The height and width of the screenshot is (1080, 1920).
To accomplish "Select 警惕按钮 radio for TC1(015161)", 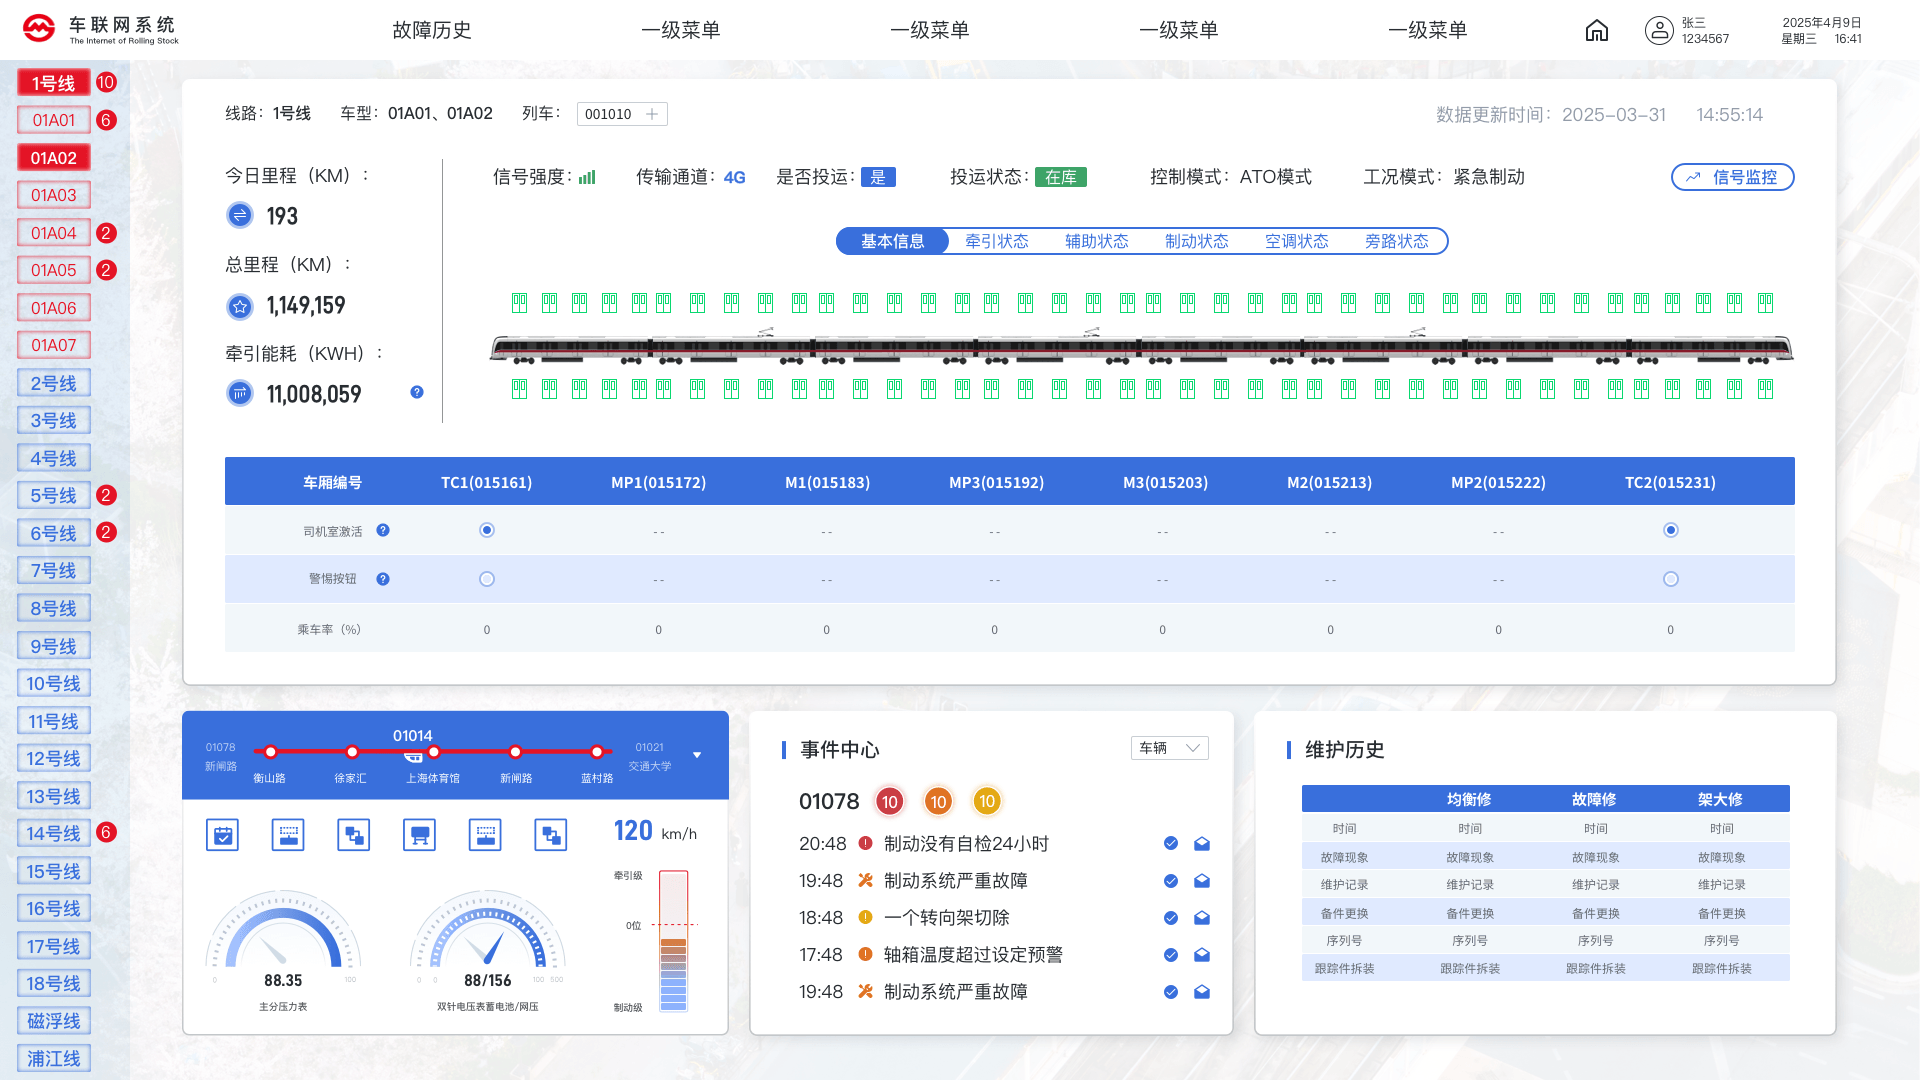I will point(487,579).
